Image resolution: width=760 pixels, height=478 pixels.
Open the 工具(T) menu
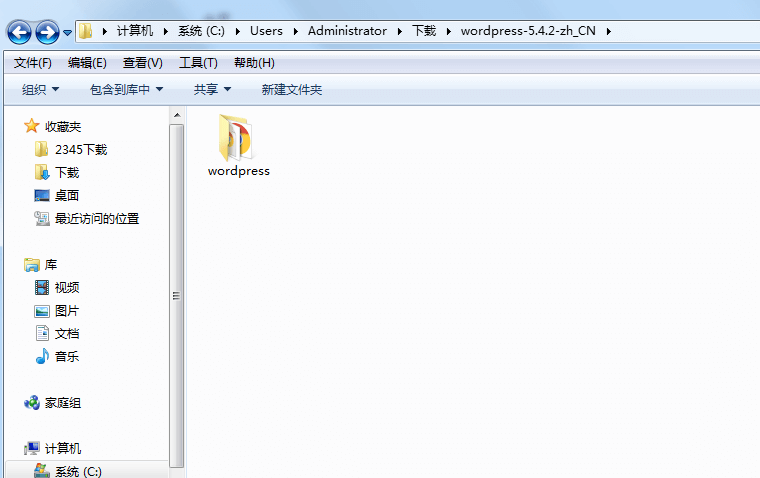coord(198,63)
